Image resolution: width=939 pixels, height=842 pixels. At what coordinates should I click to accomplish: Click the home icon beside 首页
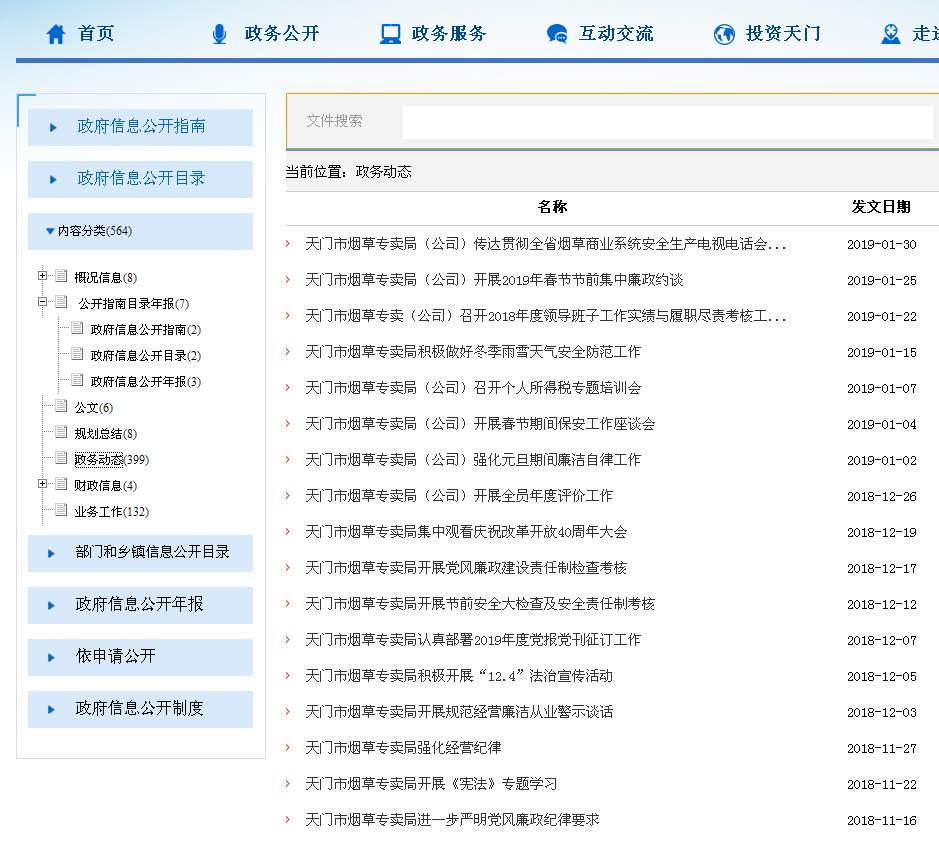pos(56,34)
